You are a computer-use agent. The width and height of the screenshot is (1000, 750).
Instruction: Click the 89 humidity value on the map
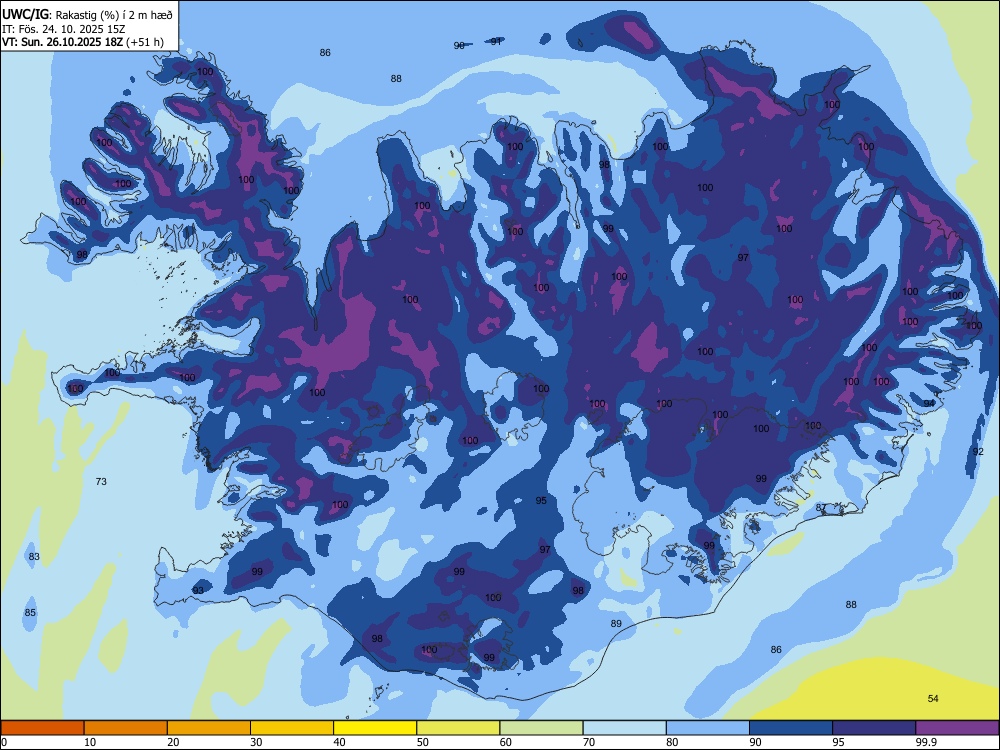(x=616, y=623)
